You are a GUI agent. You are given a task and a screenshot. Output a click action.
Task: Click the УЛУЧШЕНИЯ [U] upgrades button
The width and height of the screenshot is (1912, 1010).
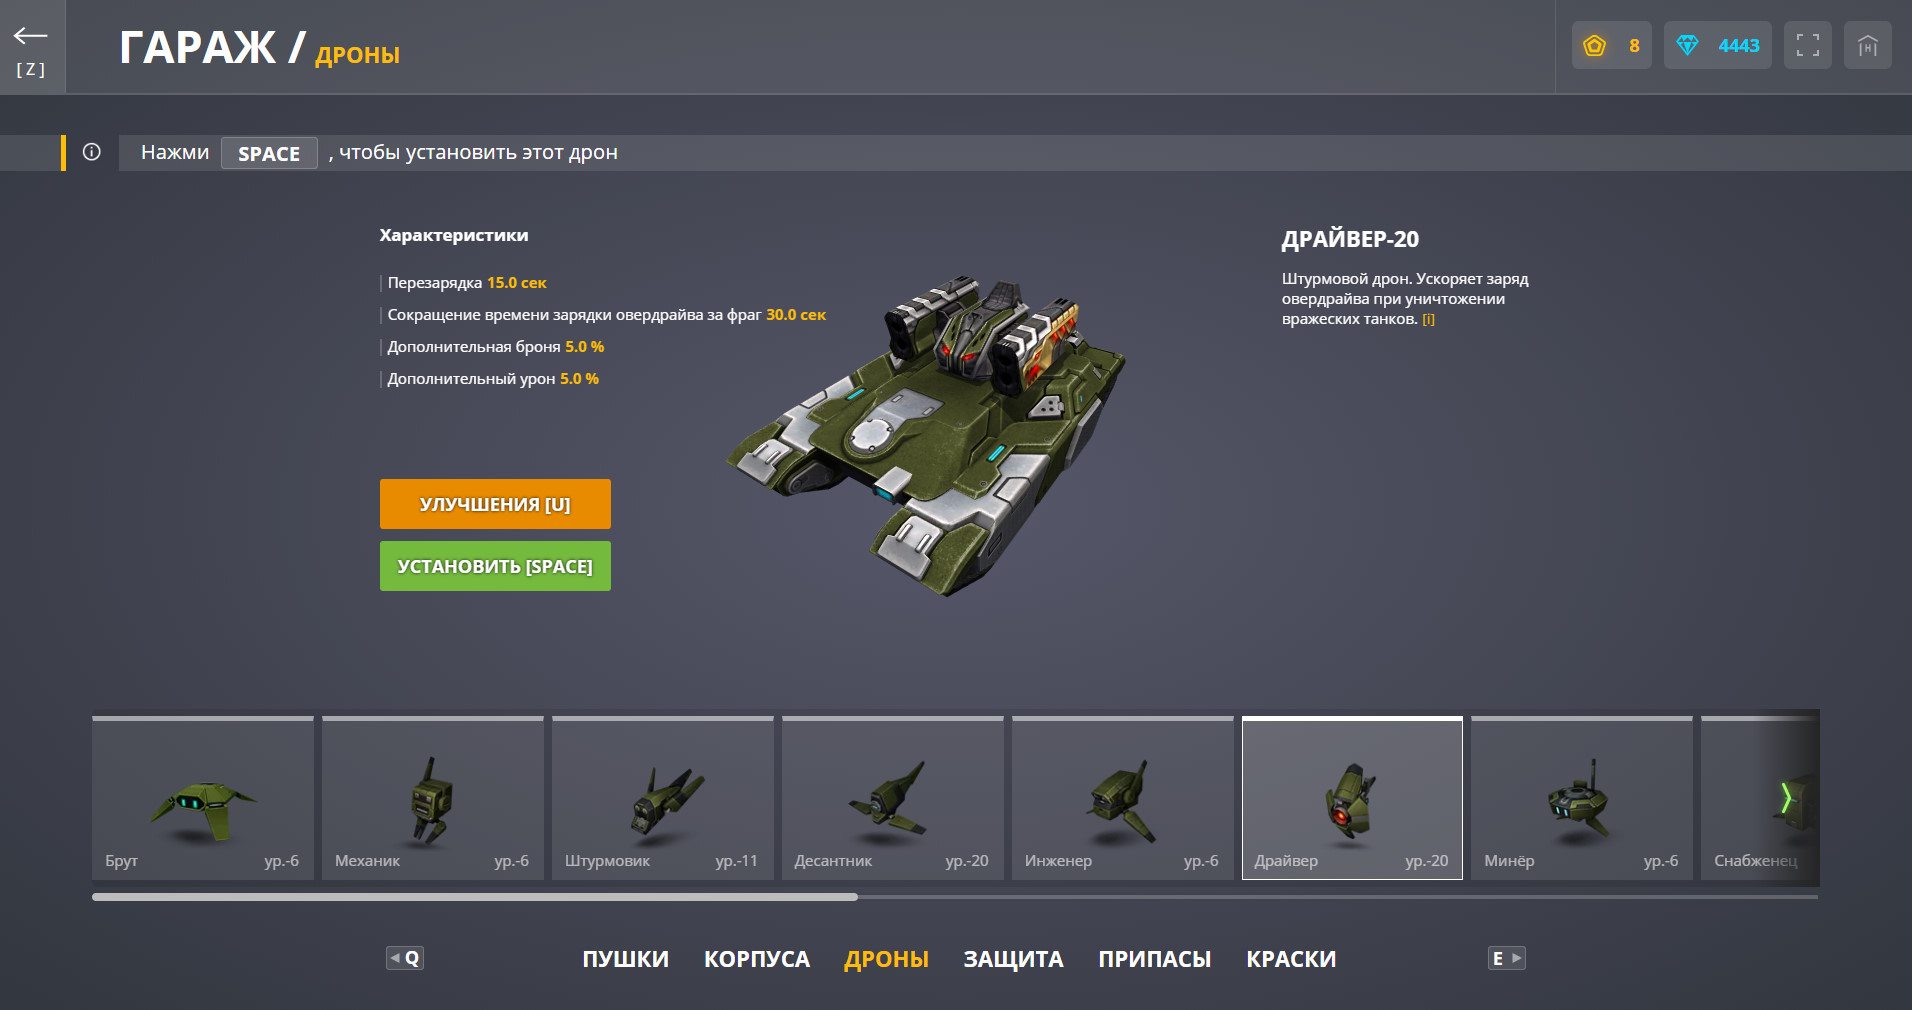[495, 504]
